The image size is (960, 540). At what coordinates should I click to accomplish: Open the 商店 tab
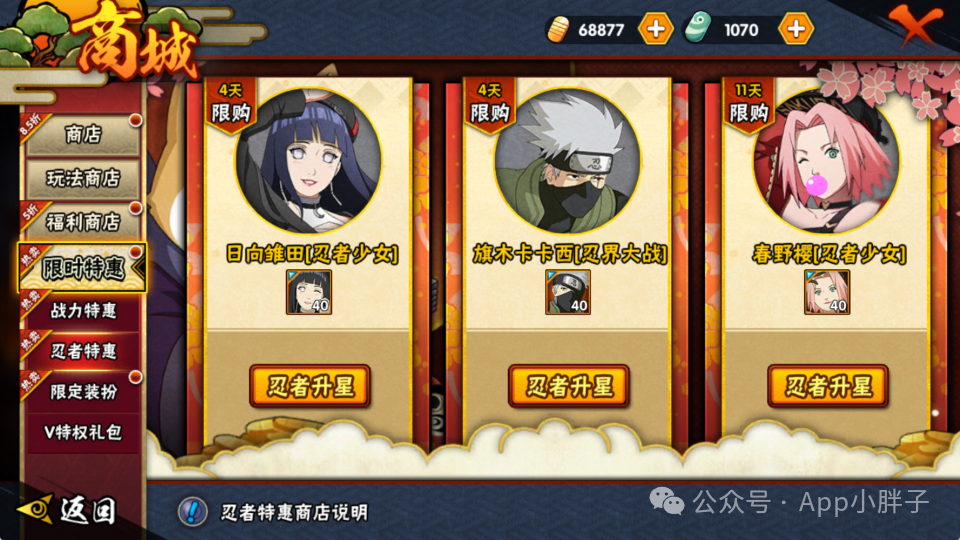83,134
